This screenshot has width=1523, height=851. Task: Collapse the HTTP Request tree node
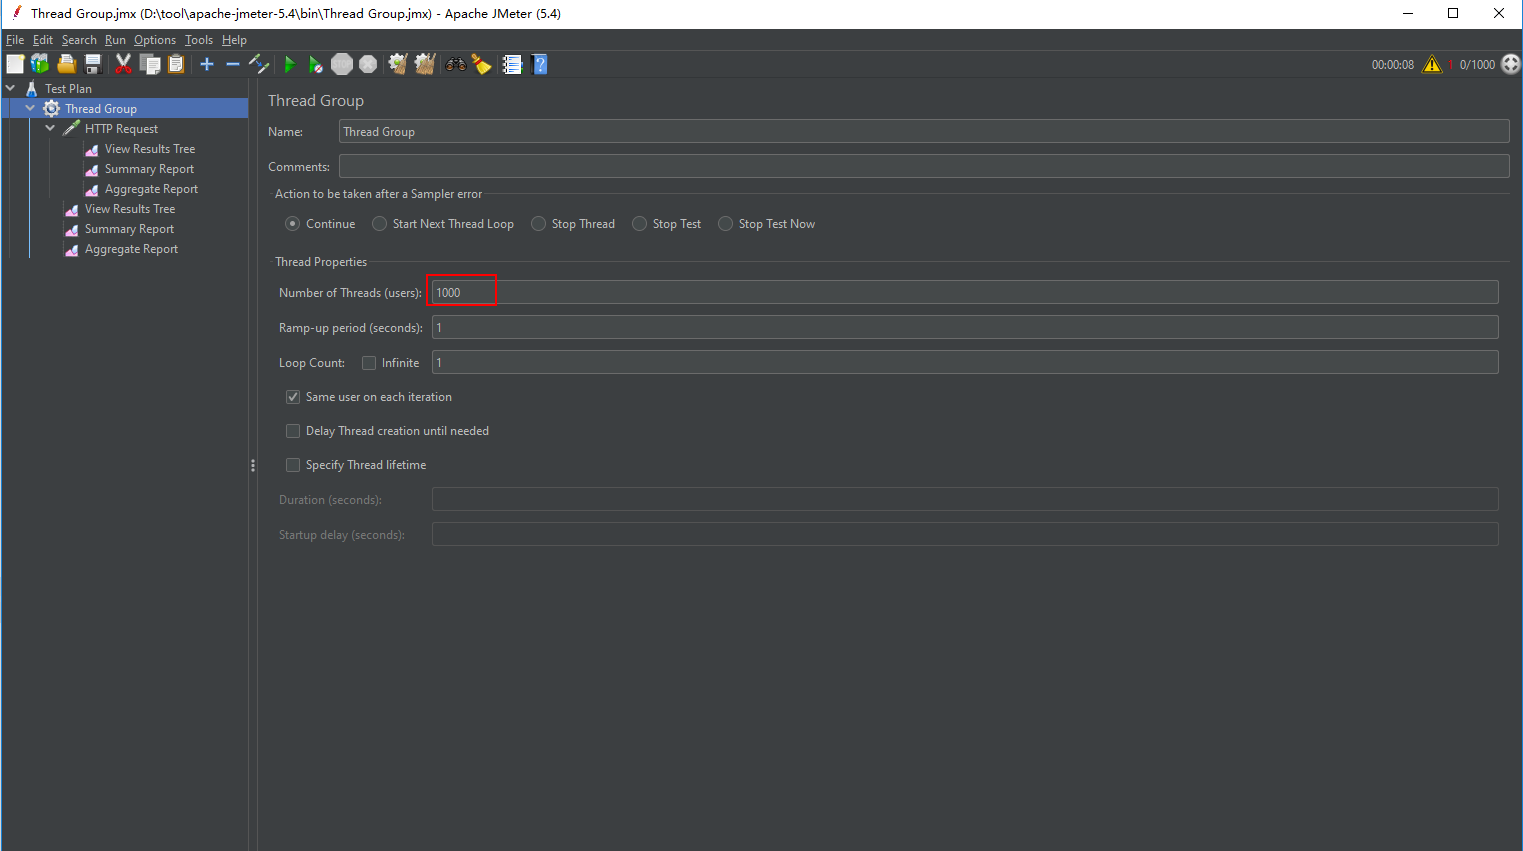click(50, 128)
